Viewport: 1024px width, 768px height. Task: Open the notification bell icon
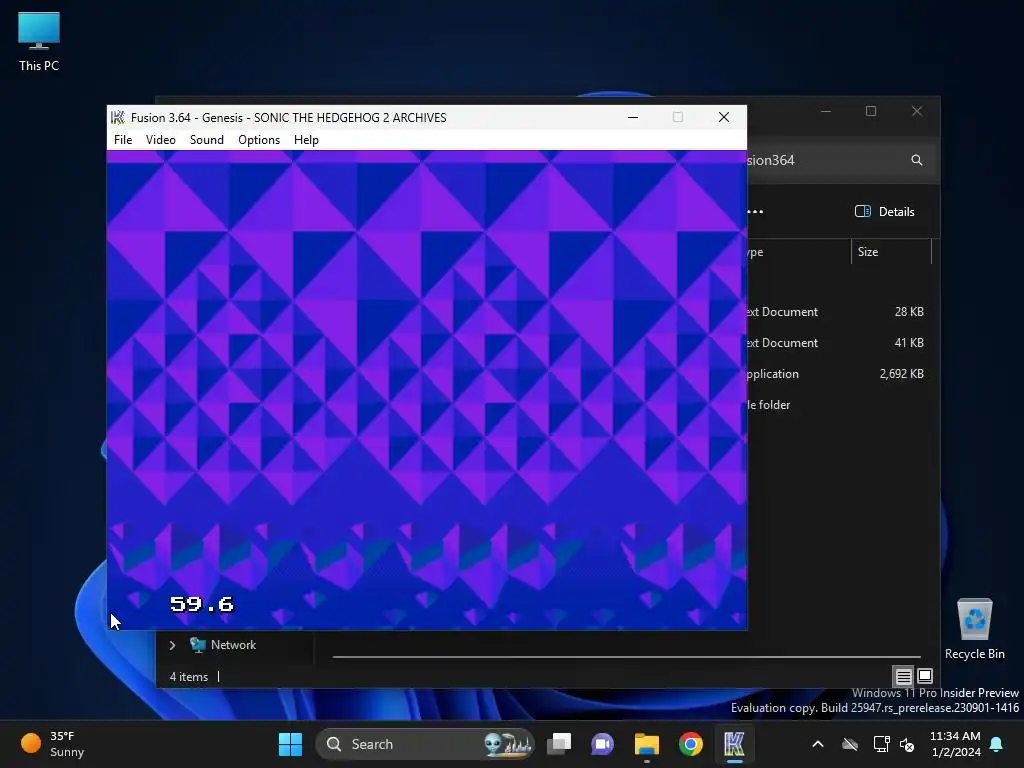[x=997, y=744]
